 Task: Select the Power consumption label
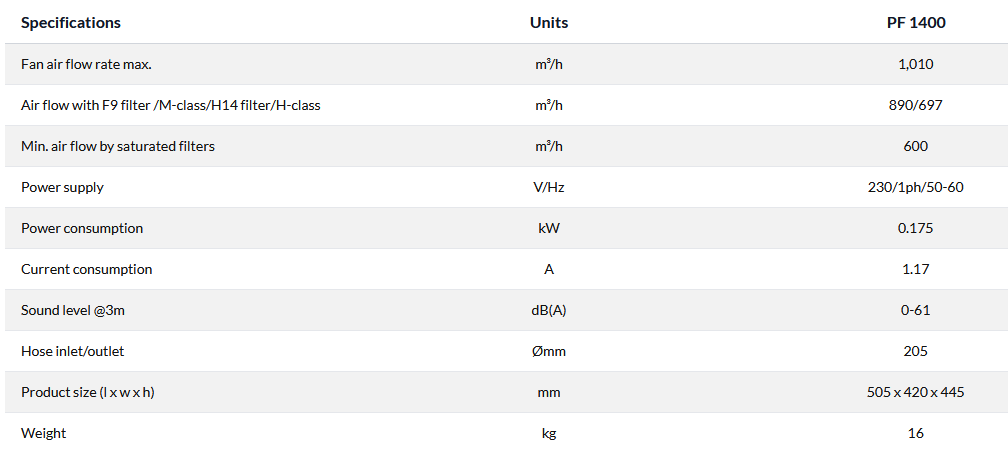[82, 228]
